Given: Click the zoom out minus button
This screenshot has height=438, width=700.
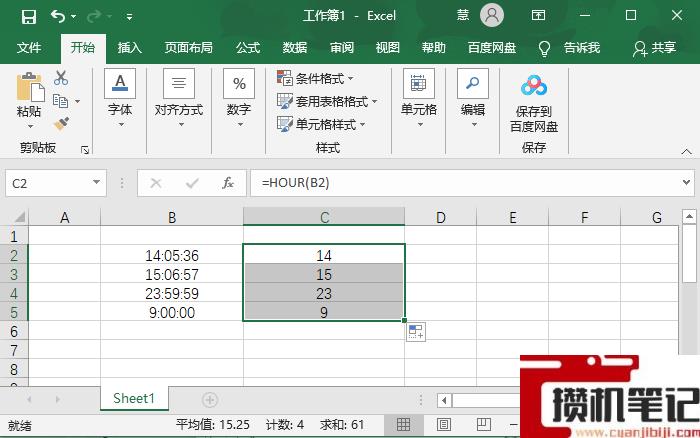Looking at the screenshot, I should [x=514, y=424].
